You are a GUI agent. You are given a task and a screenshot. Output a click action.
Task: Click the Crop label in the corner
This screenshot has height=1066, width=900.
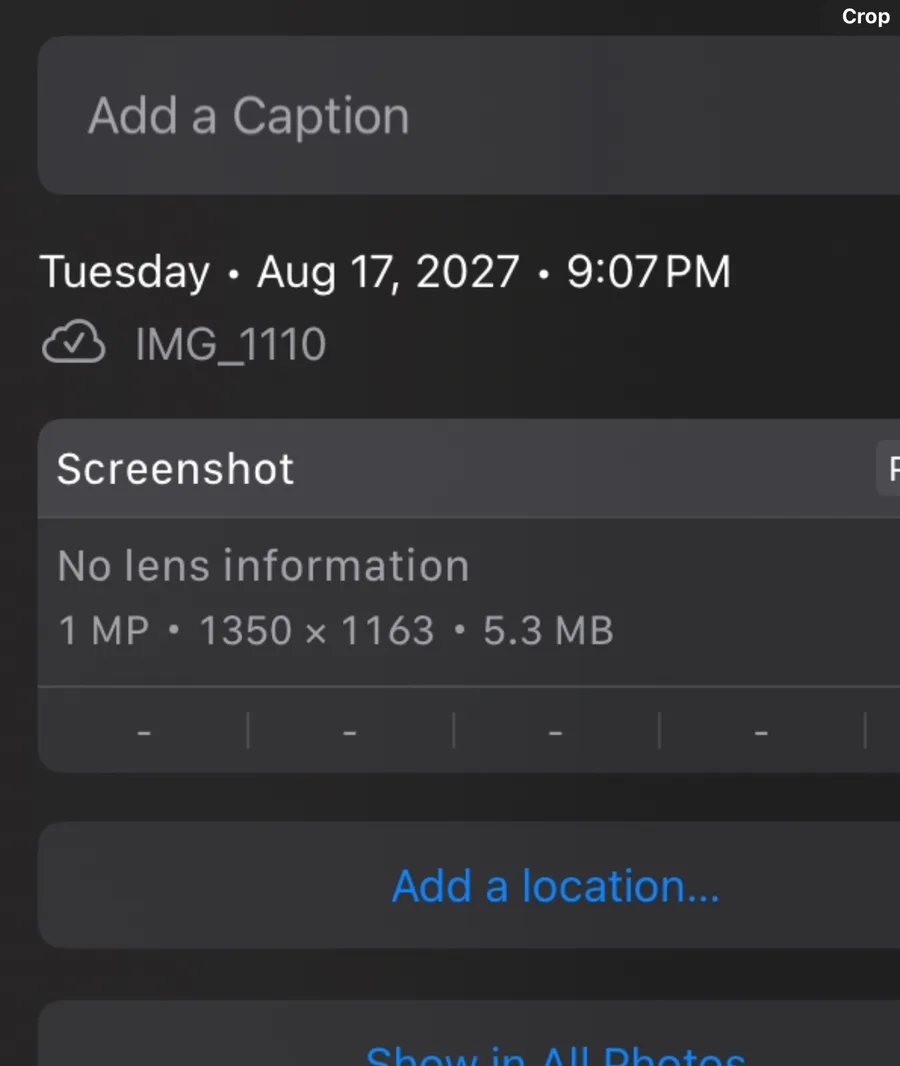click(865, 17)
